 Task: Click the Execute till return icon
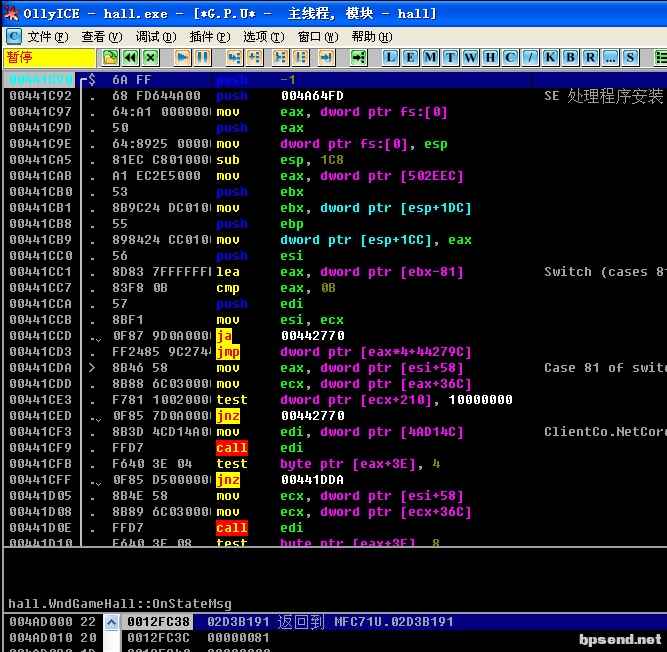pos(326,57)
